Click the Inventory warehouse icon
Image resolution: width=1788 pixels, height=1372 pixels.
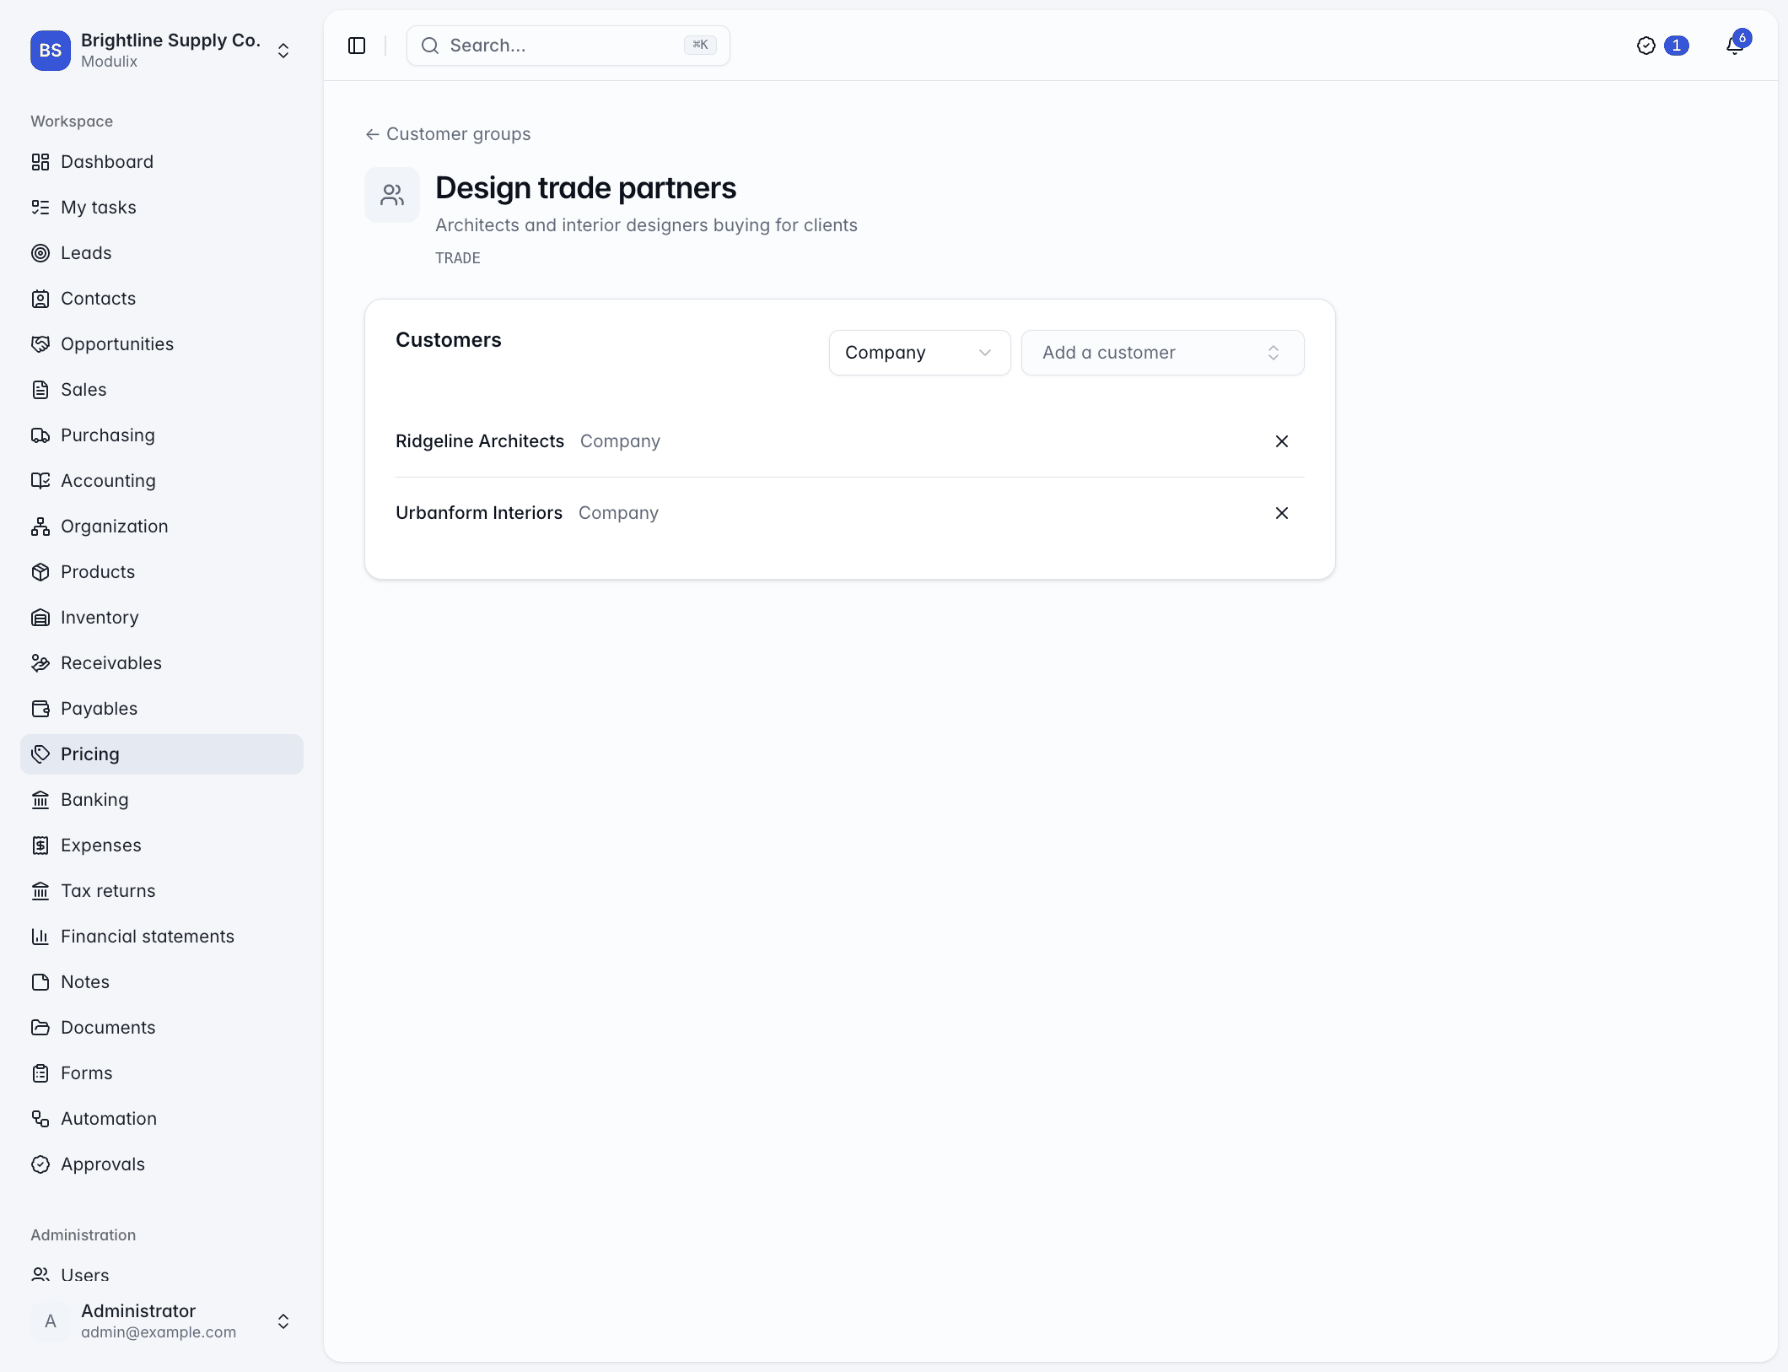click(x=40, y=617)
